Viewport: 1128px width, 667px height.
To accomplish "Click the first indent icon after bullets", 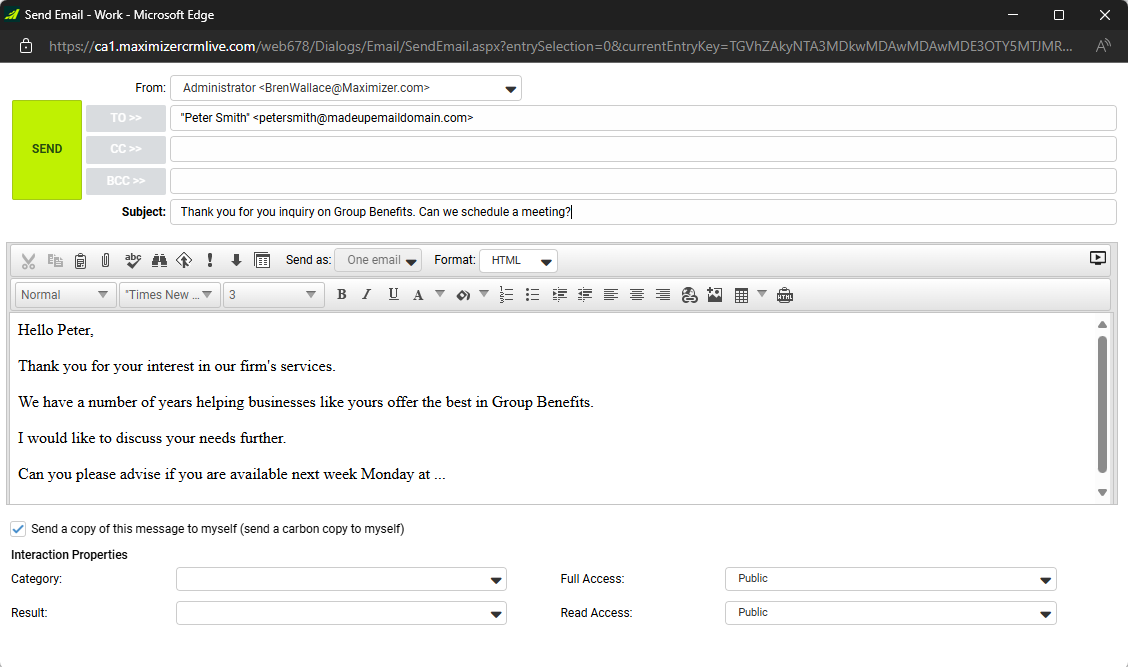I will click(x=559, y=295).
